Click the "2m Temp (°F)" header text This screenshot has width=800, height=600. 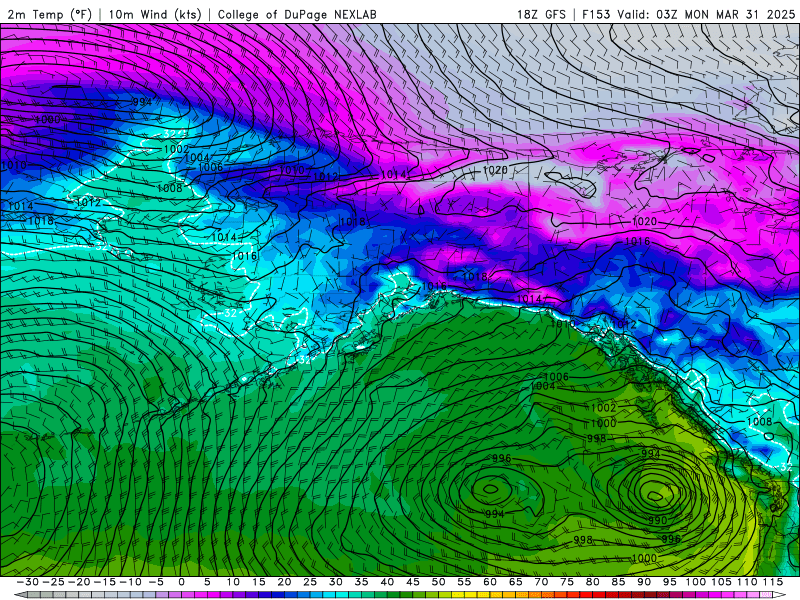[49, 14]
